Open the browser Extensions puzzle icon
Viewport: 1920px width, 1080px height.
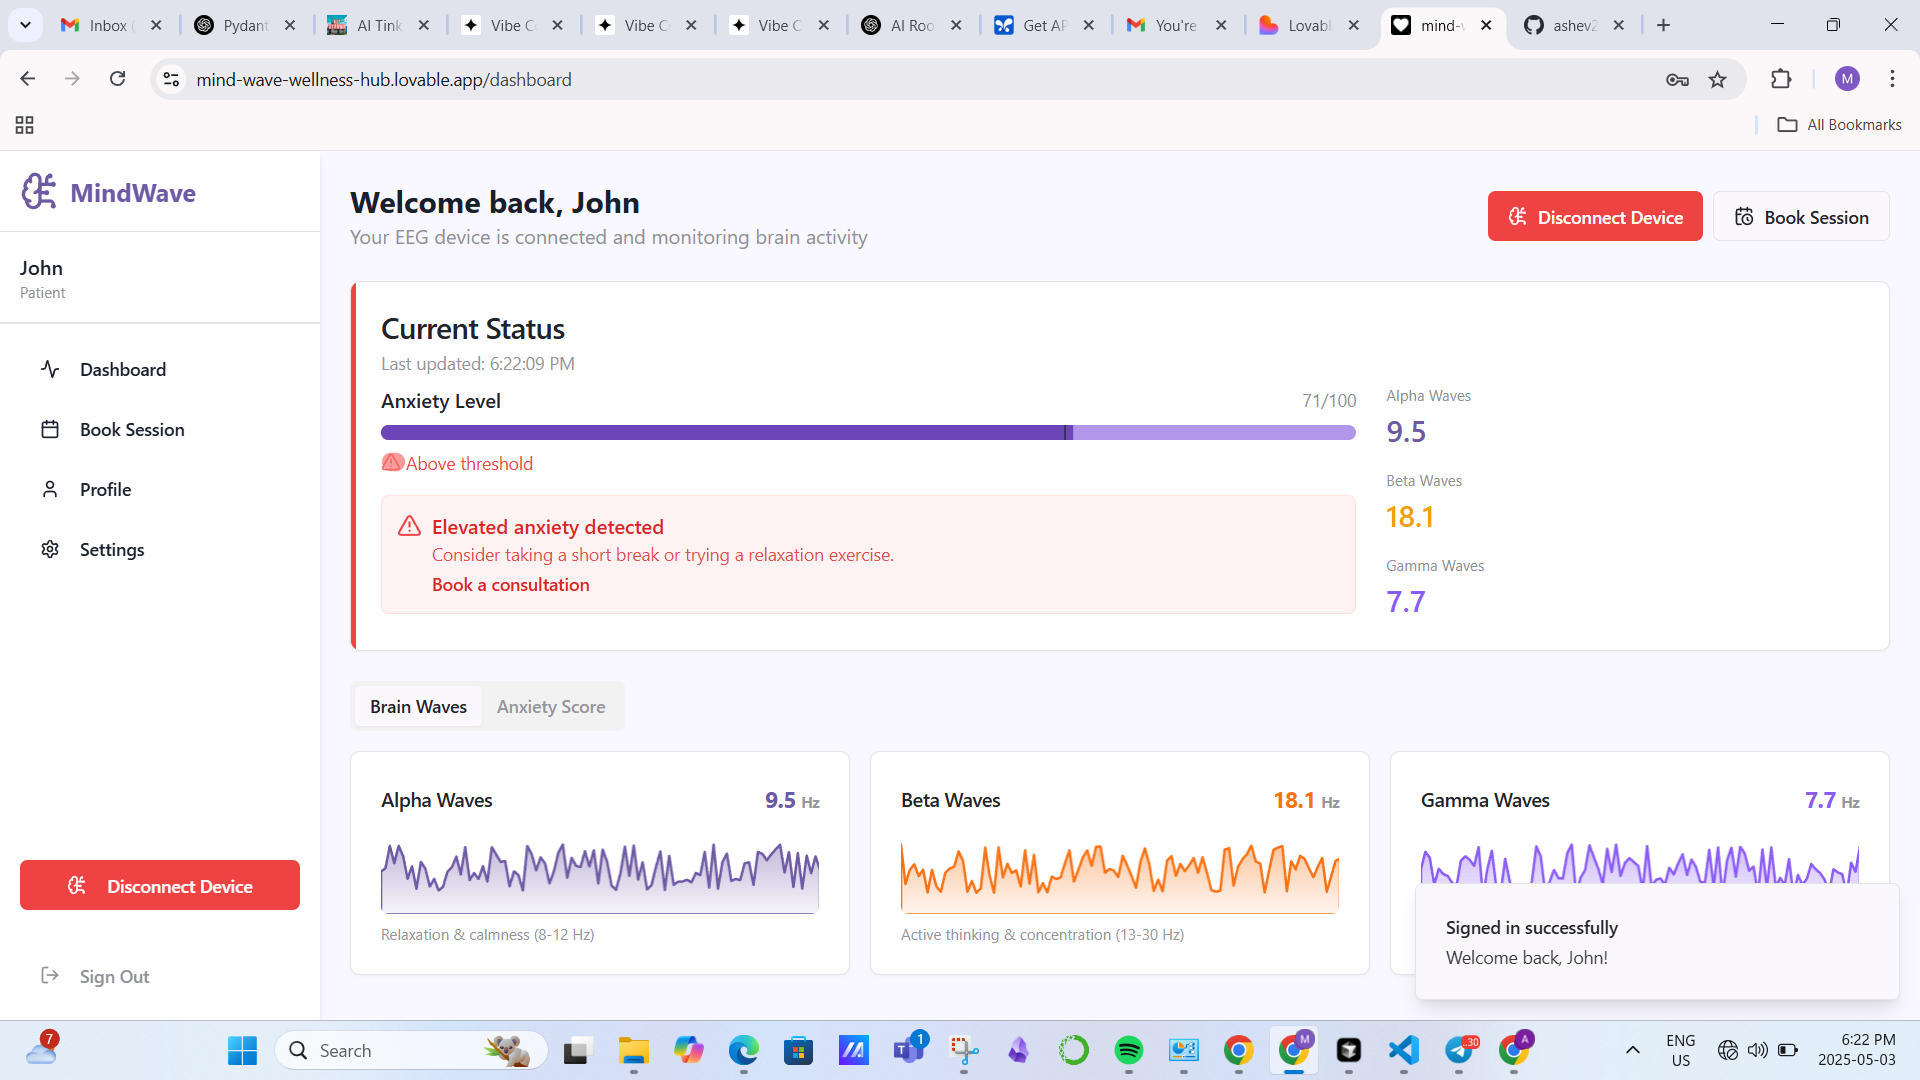click(1780, 80)
